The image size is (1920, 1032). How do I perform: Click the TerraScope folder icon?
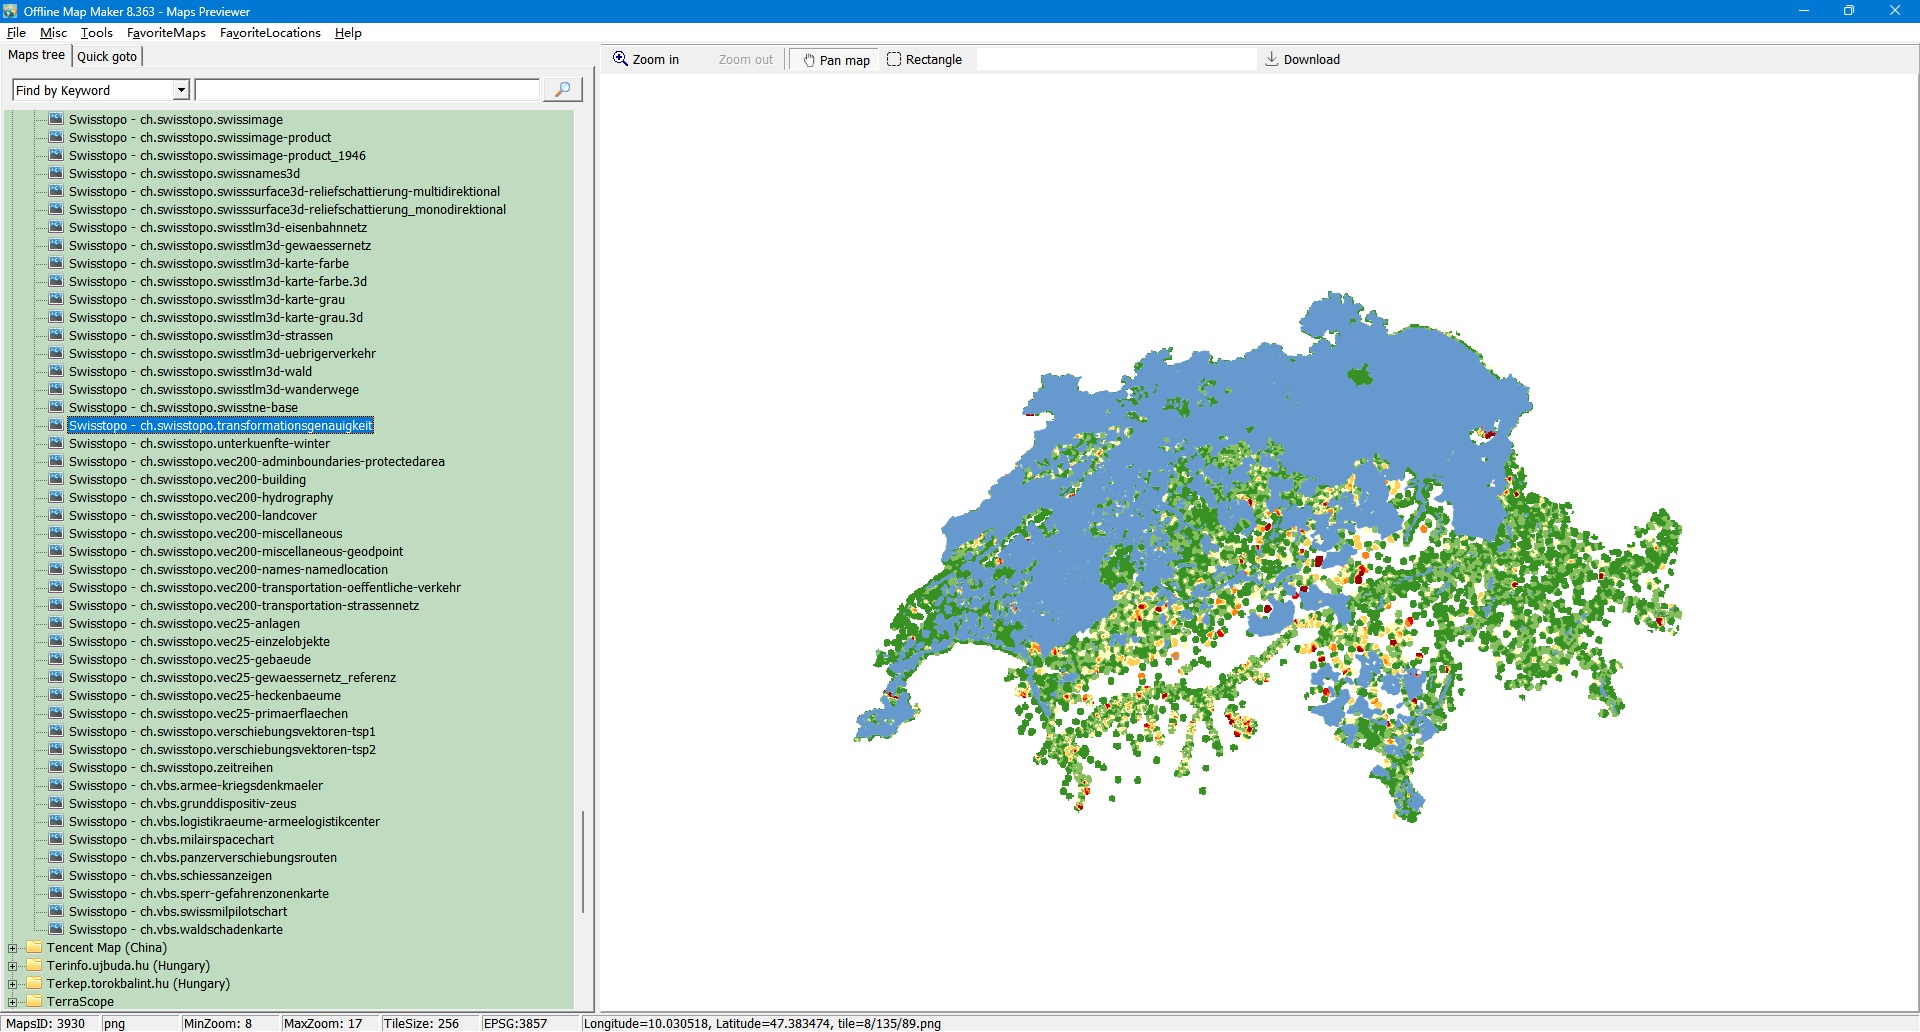point(35,1001)
